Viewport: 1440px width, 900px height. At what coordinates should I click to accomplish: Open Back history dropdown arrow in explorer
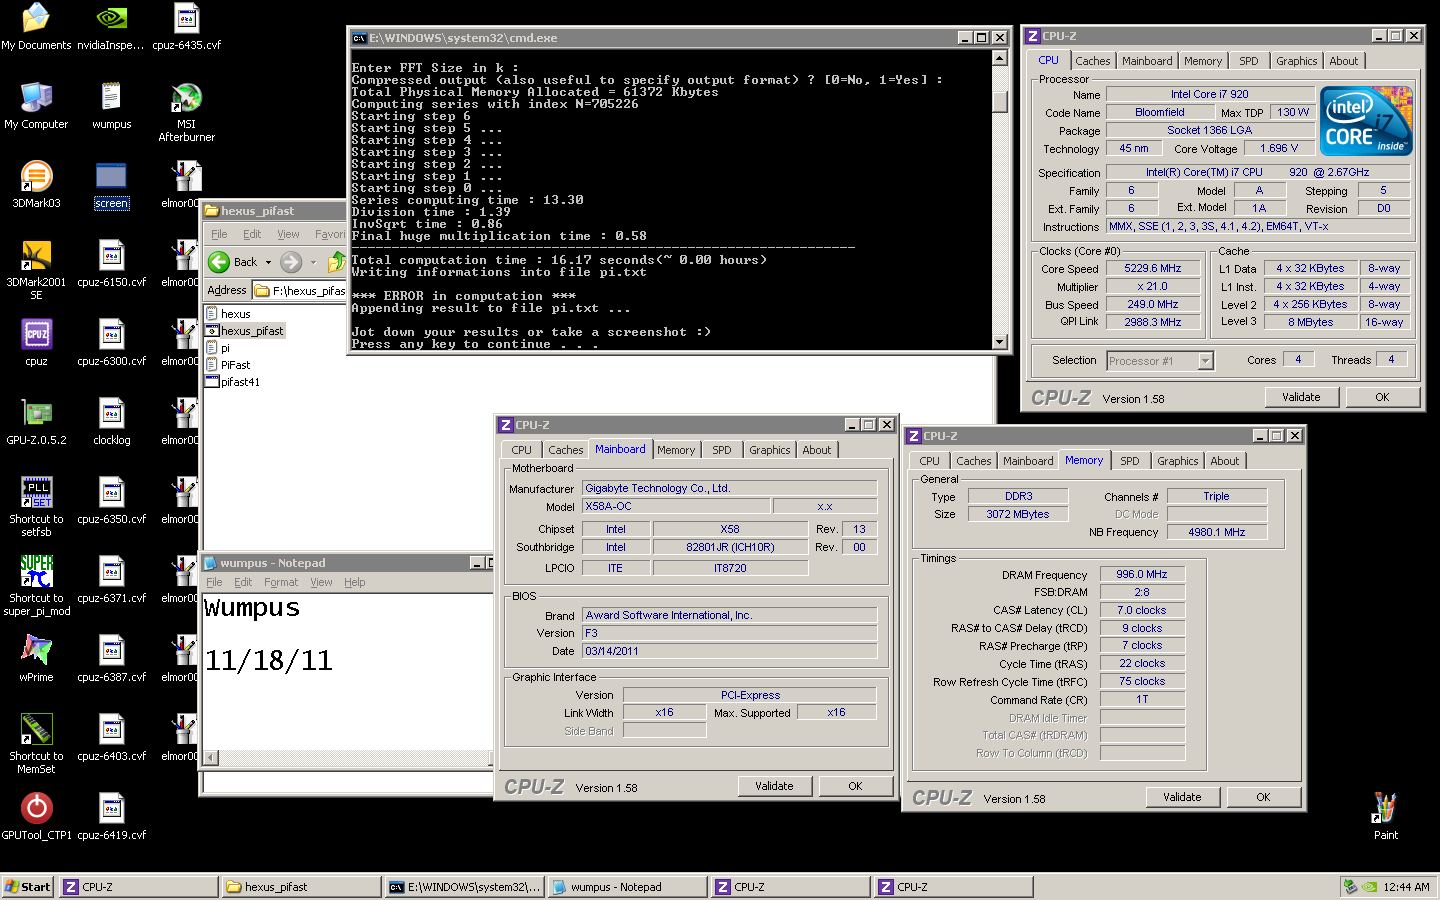pos(268,262)
